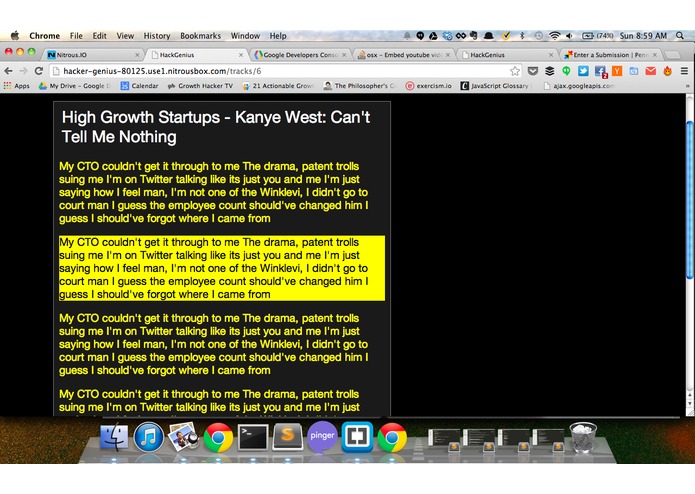Open the Apple menu

point(15,35)
